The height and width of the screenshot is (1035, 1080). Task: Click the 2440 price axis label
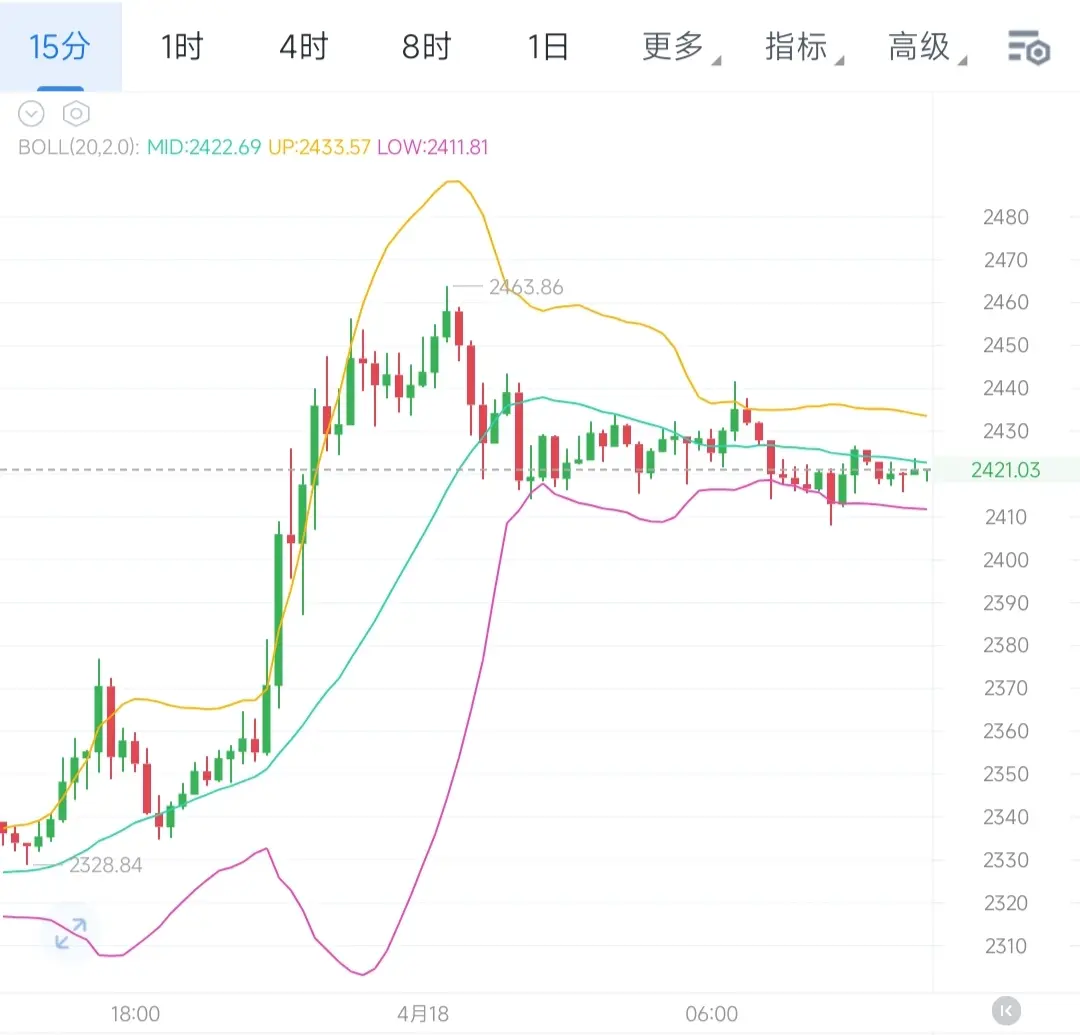[x=1006, y=388]
